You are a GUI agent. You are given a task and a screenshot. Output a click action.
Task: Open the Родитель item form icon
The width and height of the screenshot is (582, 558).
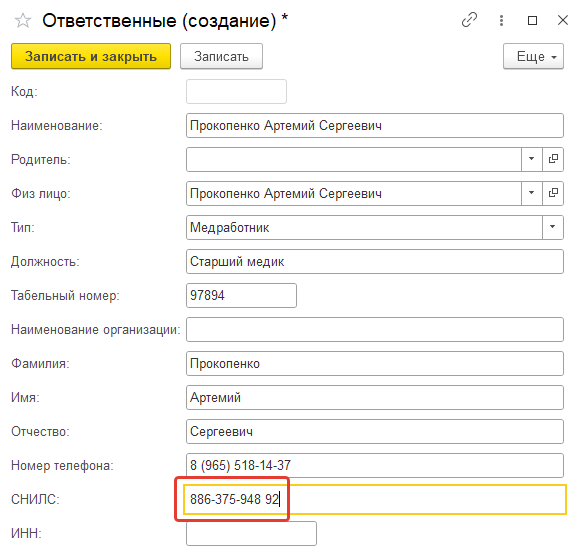553,159
